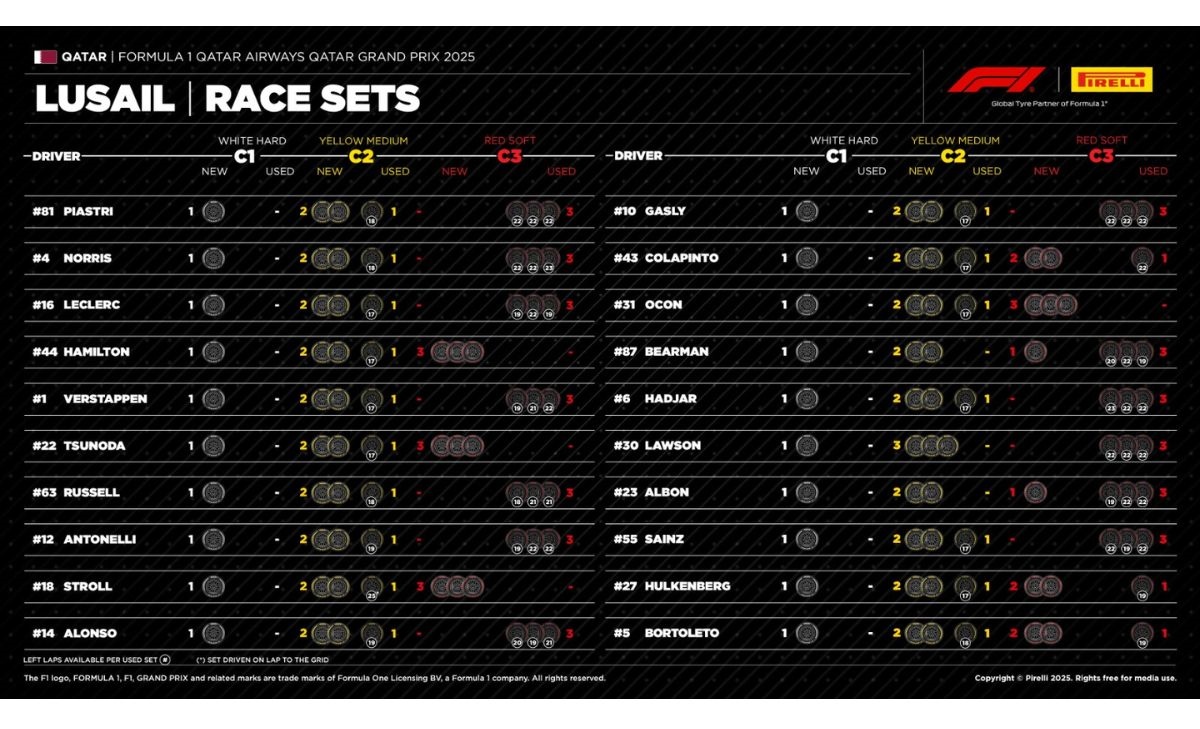Select the right C3 Red Soft header
Viewport: 1200px width, 729px height.
point(1101,150)
